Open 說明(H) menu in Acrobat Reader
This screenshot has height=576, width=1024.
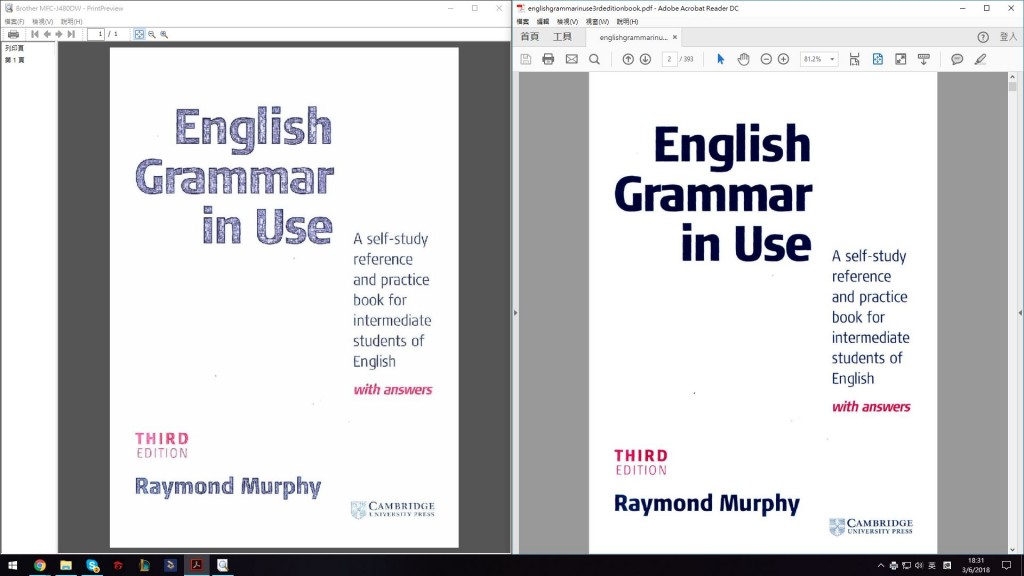point(627,22)
